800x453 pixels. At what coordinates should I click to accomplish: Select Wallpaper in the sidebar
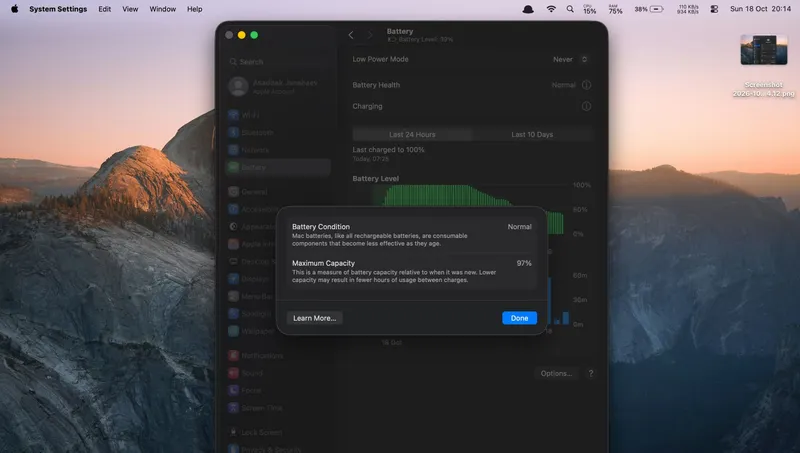point(253,331)
